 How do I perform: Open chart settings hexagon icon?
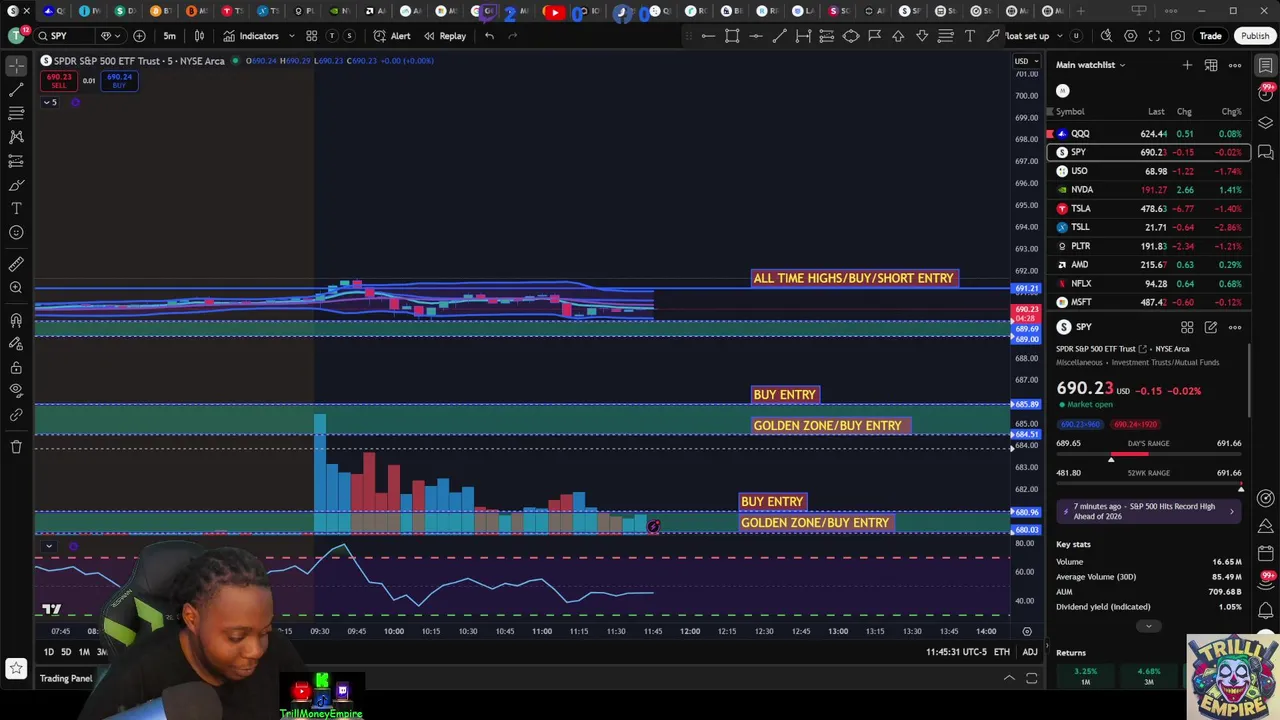point(1130,36)
